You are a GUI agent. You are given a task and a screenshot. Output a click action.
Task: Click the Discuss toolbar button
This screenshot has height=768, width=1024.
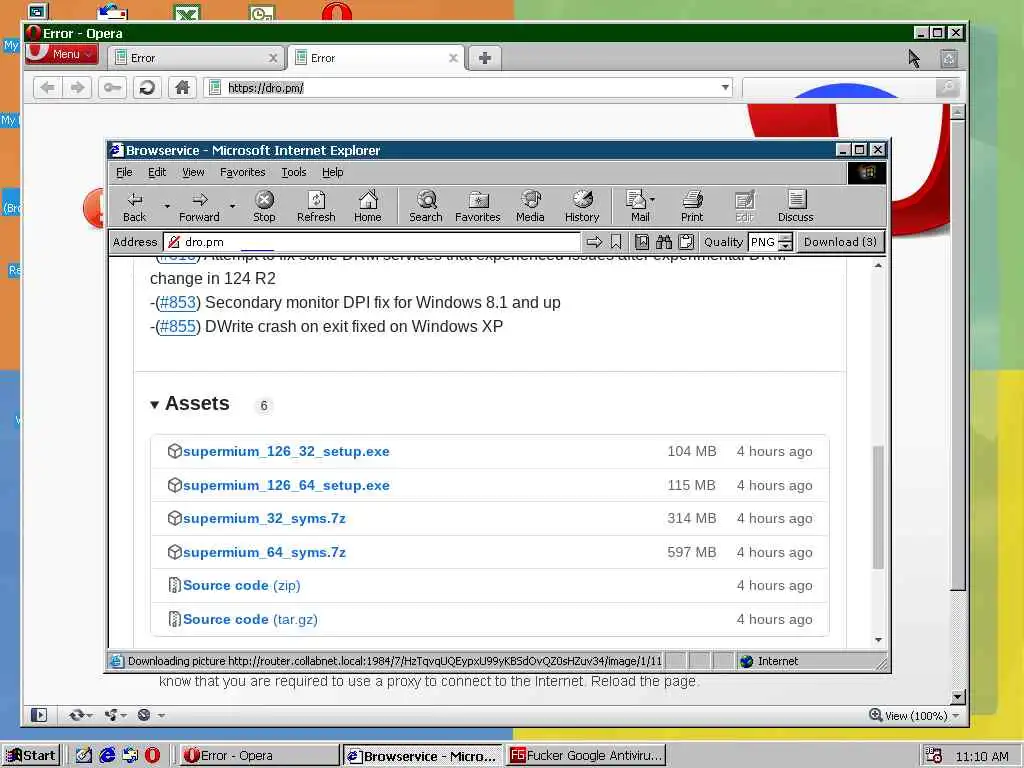795,206
